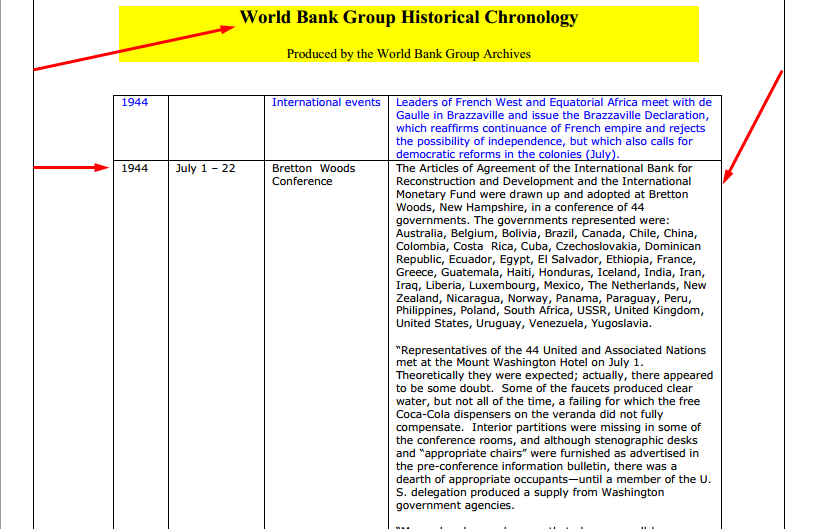Image resolution: width=817 pixels, height=529 pixels.
Task: Click text 'democratic reforms in the colonies (July).'
Action: click(x=507, y=154)
